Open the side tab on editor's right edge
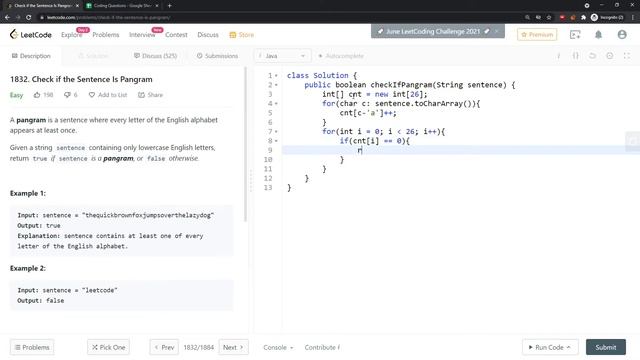Image resolution: width=640 pixels, height=360 pixels. click(x=632, y=141)
